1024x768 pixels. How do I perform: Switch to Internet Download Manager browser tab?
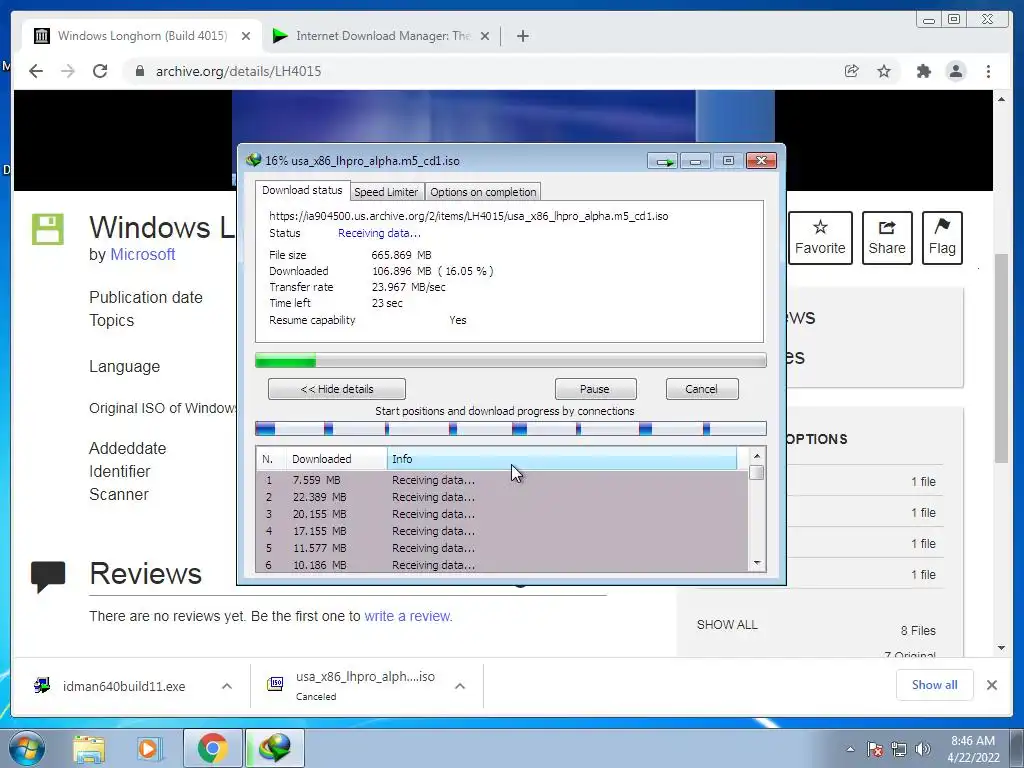click(x=383, y=36)
